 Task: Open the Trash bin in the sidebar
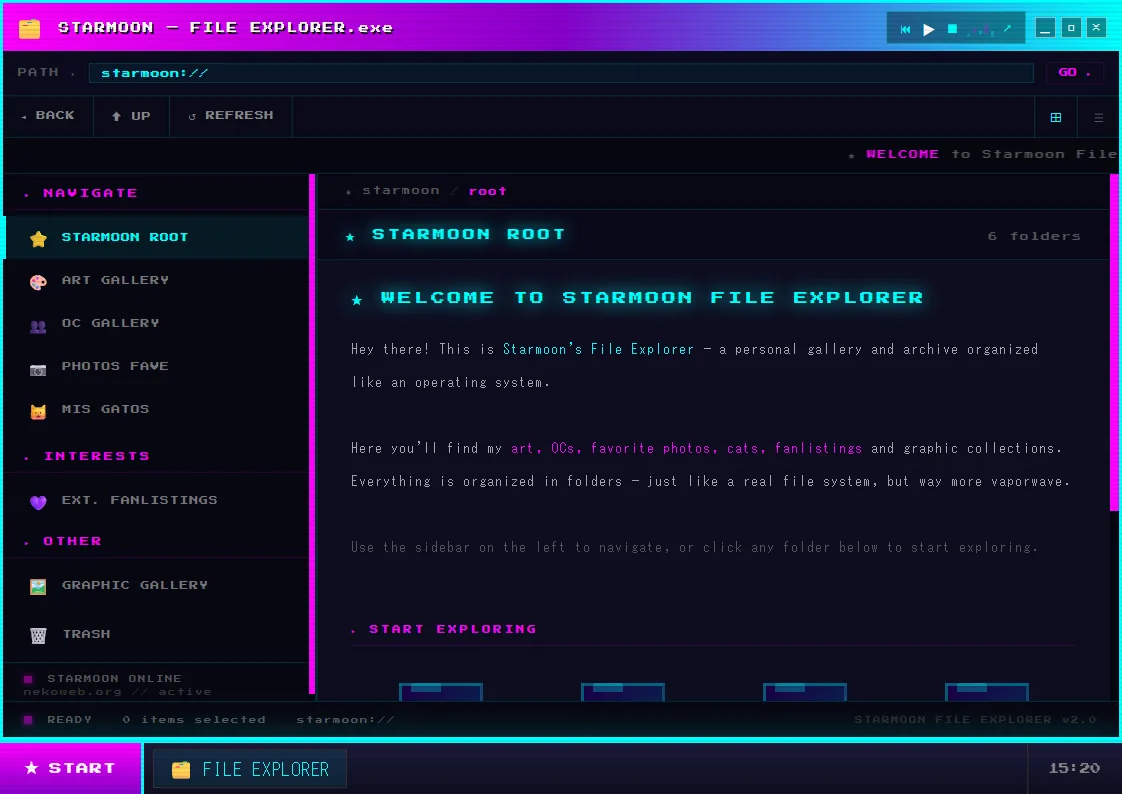click(157, 634)
